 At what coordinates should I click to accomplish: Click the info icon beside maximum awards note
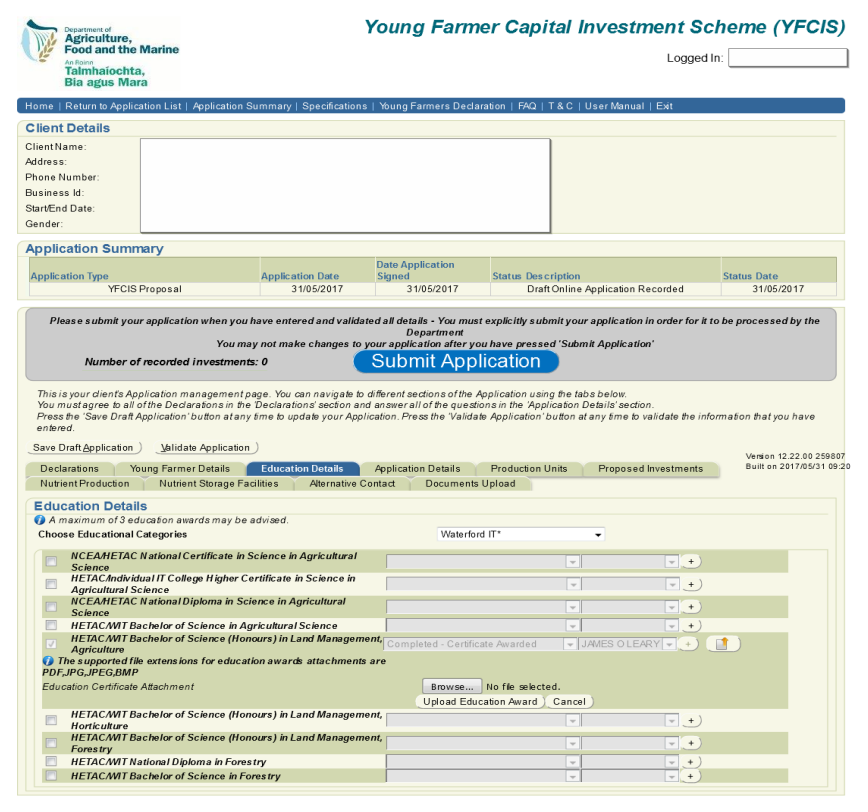(39, 520)
